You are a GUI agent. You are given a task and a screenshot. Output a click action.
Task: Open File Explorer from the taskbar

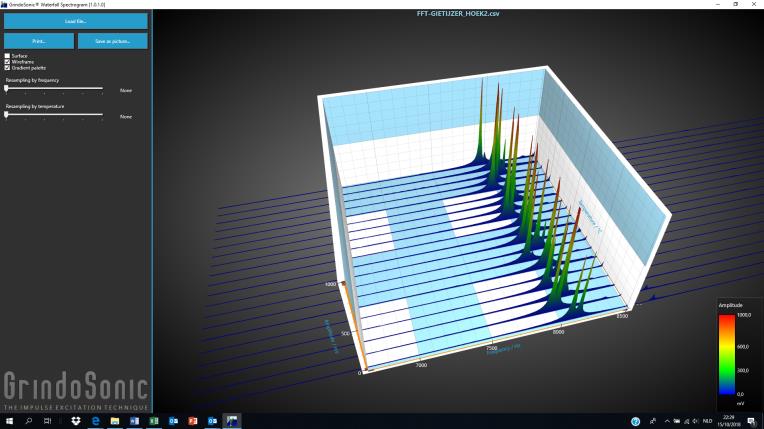115,421
